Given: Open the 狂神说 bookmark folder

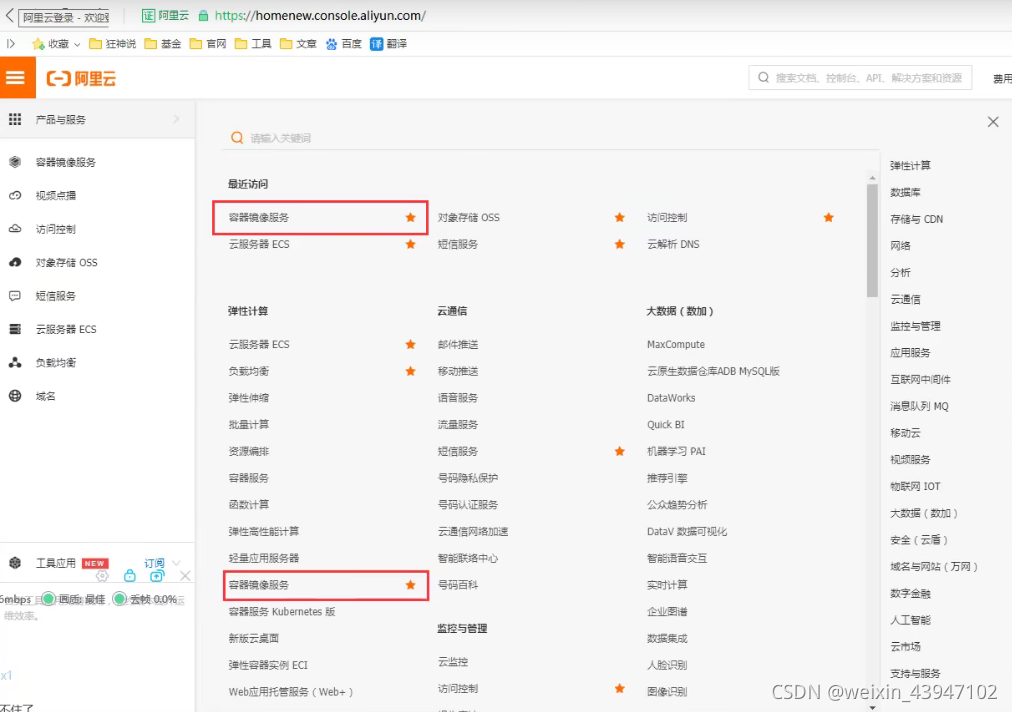Looking at the screenshot, I should (x=113, y=44).
